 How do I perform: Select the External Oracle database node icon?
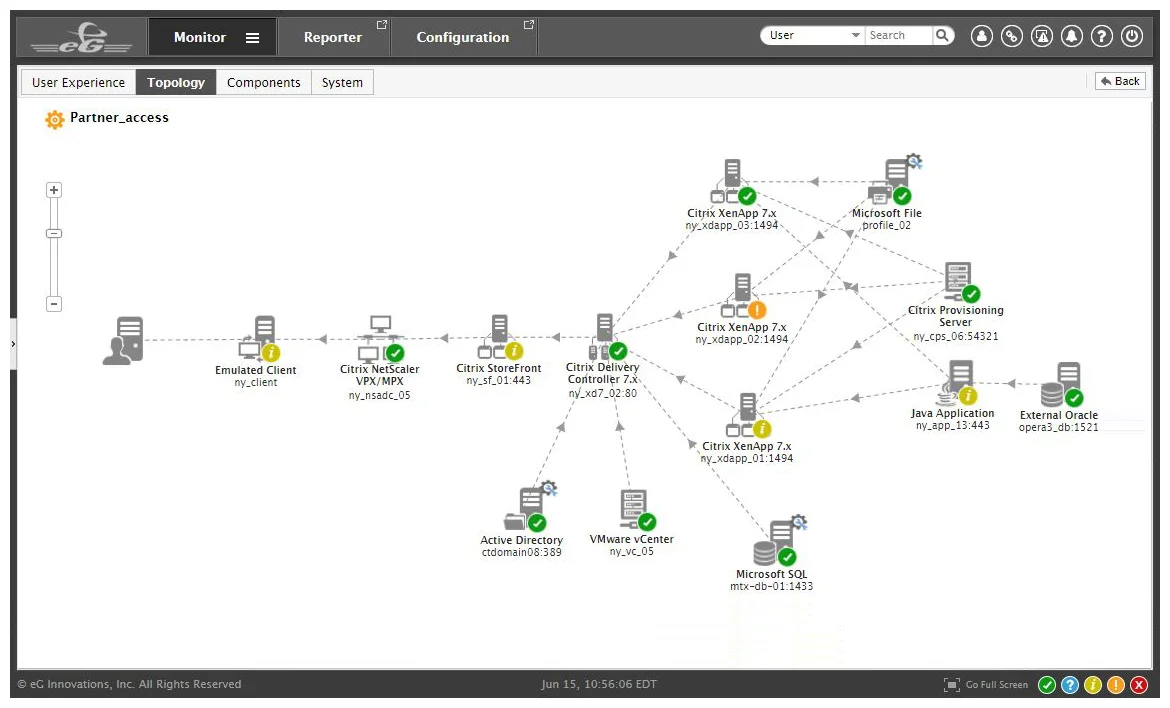(1062, 385)
